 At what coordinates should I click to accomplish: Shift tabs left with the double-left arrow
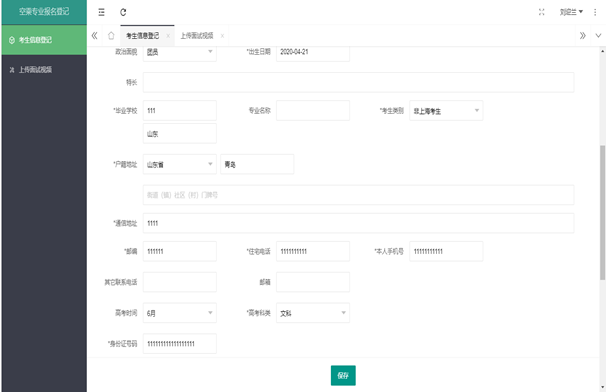coord(94,36)
